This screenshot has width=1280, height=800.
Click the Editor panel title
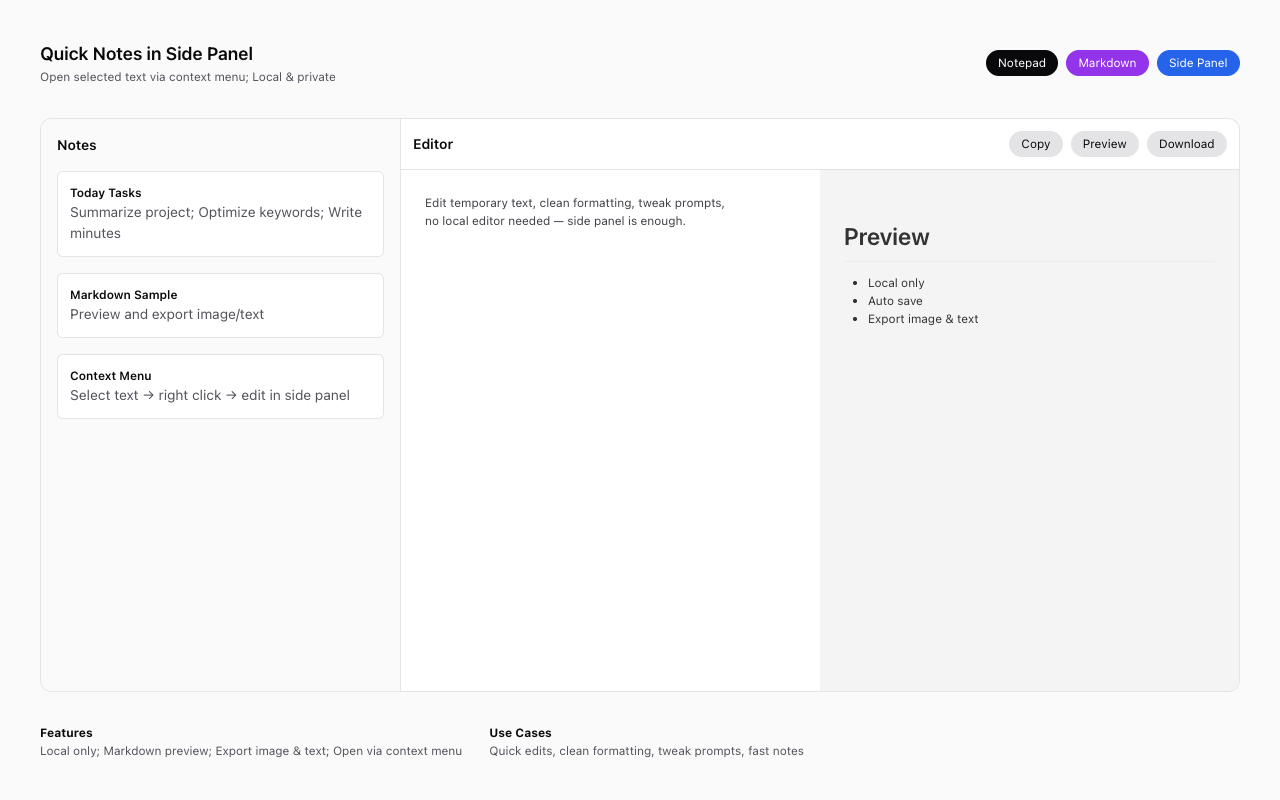tap(433, 144)
